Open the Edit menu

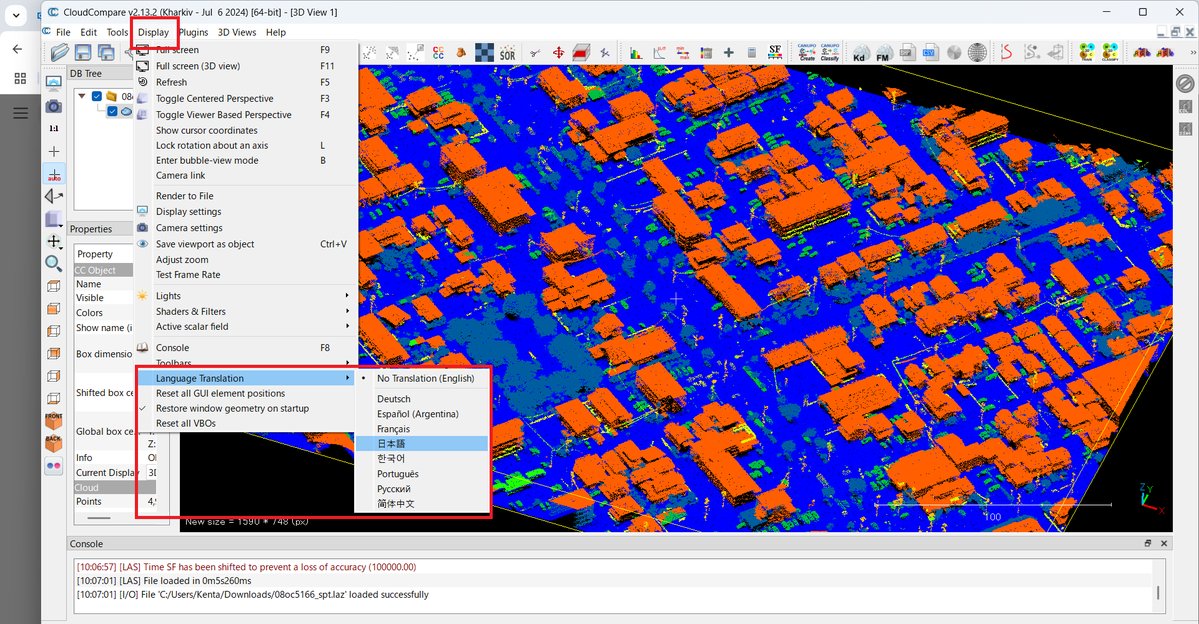click(89, 32)
